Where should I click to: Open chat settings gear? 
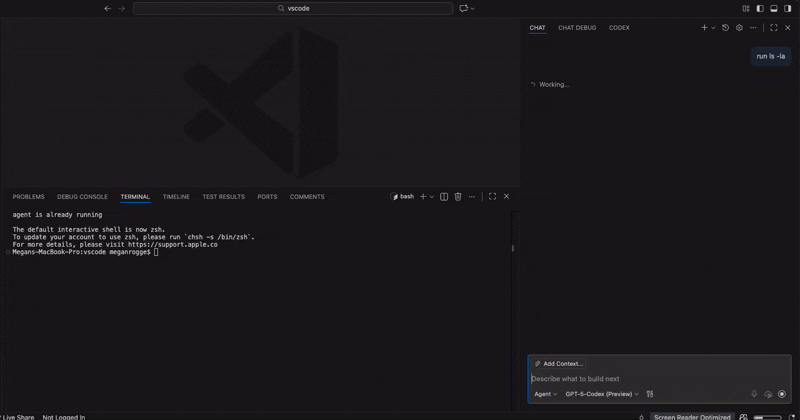coord(739,28)
